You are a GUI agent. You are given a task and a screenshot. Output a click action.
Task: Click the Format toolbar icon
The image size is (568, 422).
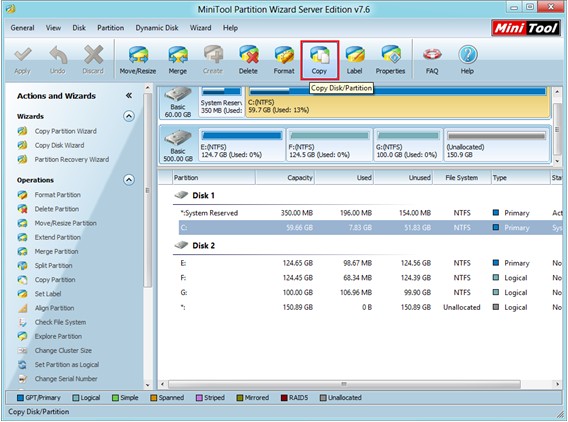[x=284, y=60]
